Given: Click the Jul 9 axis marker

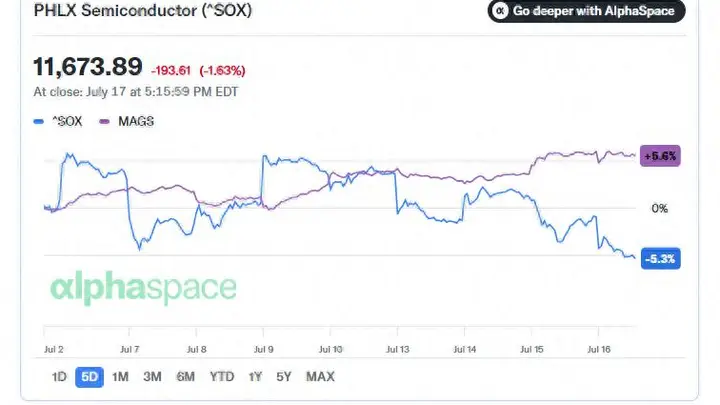Looking at the screenshot, I should [264, 349].
